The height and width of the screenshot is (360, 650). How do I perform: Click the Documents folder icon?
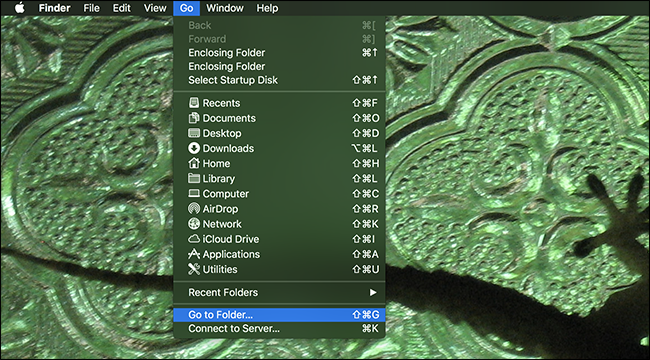point(194,118)
